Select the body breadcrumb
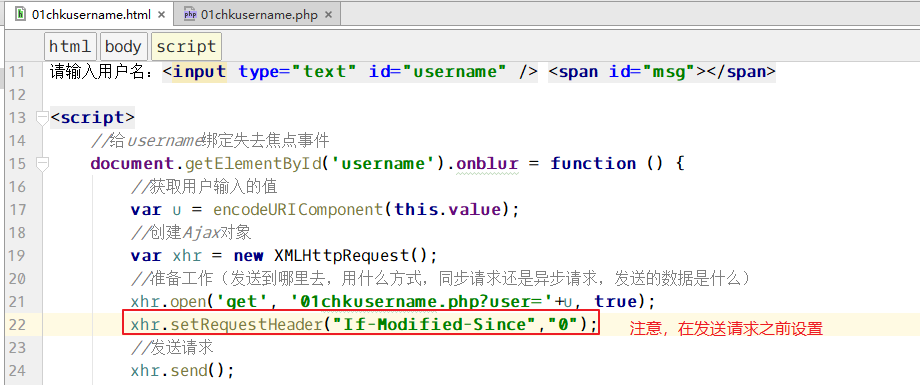The image size is (920, 385). click(x=123, y=46)
